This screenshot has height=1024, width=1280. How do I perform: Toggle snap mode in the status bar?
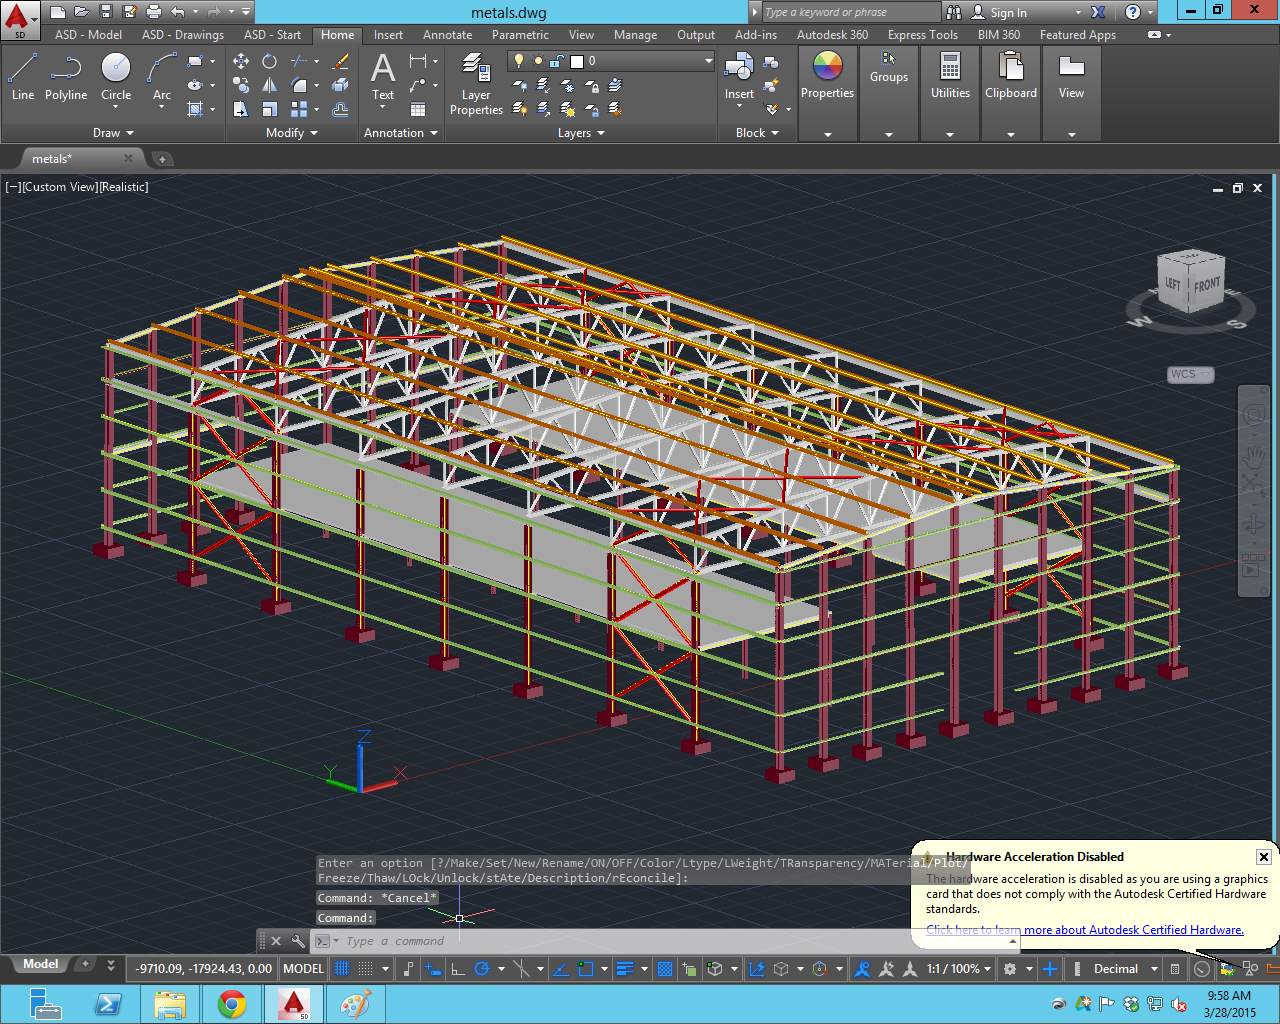[x=365, y=968]
